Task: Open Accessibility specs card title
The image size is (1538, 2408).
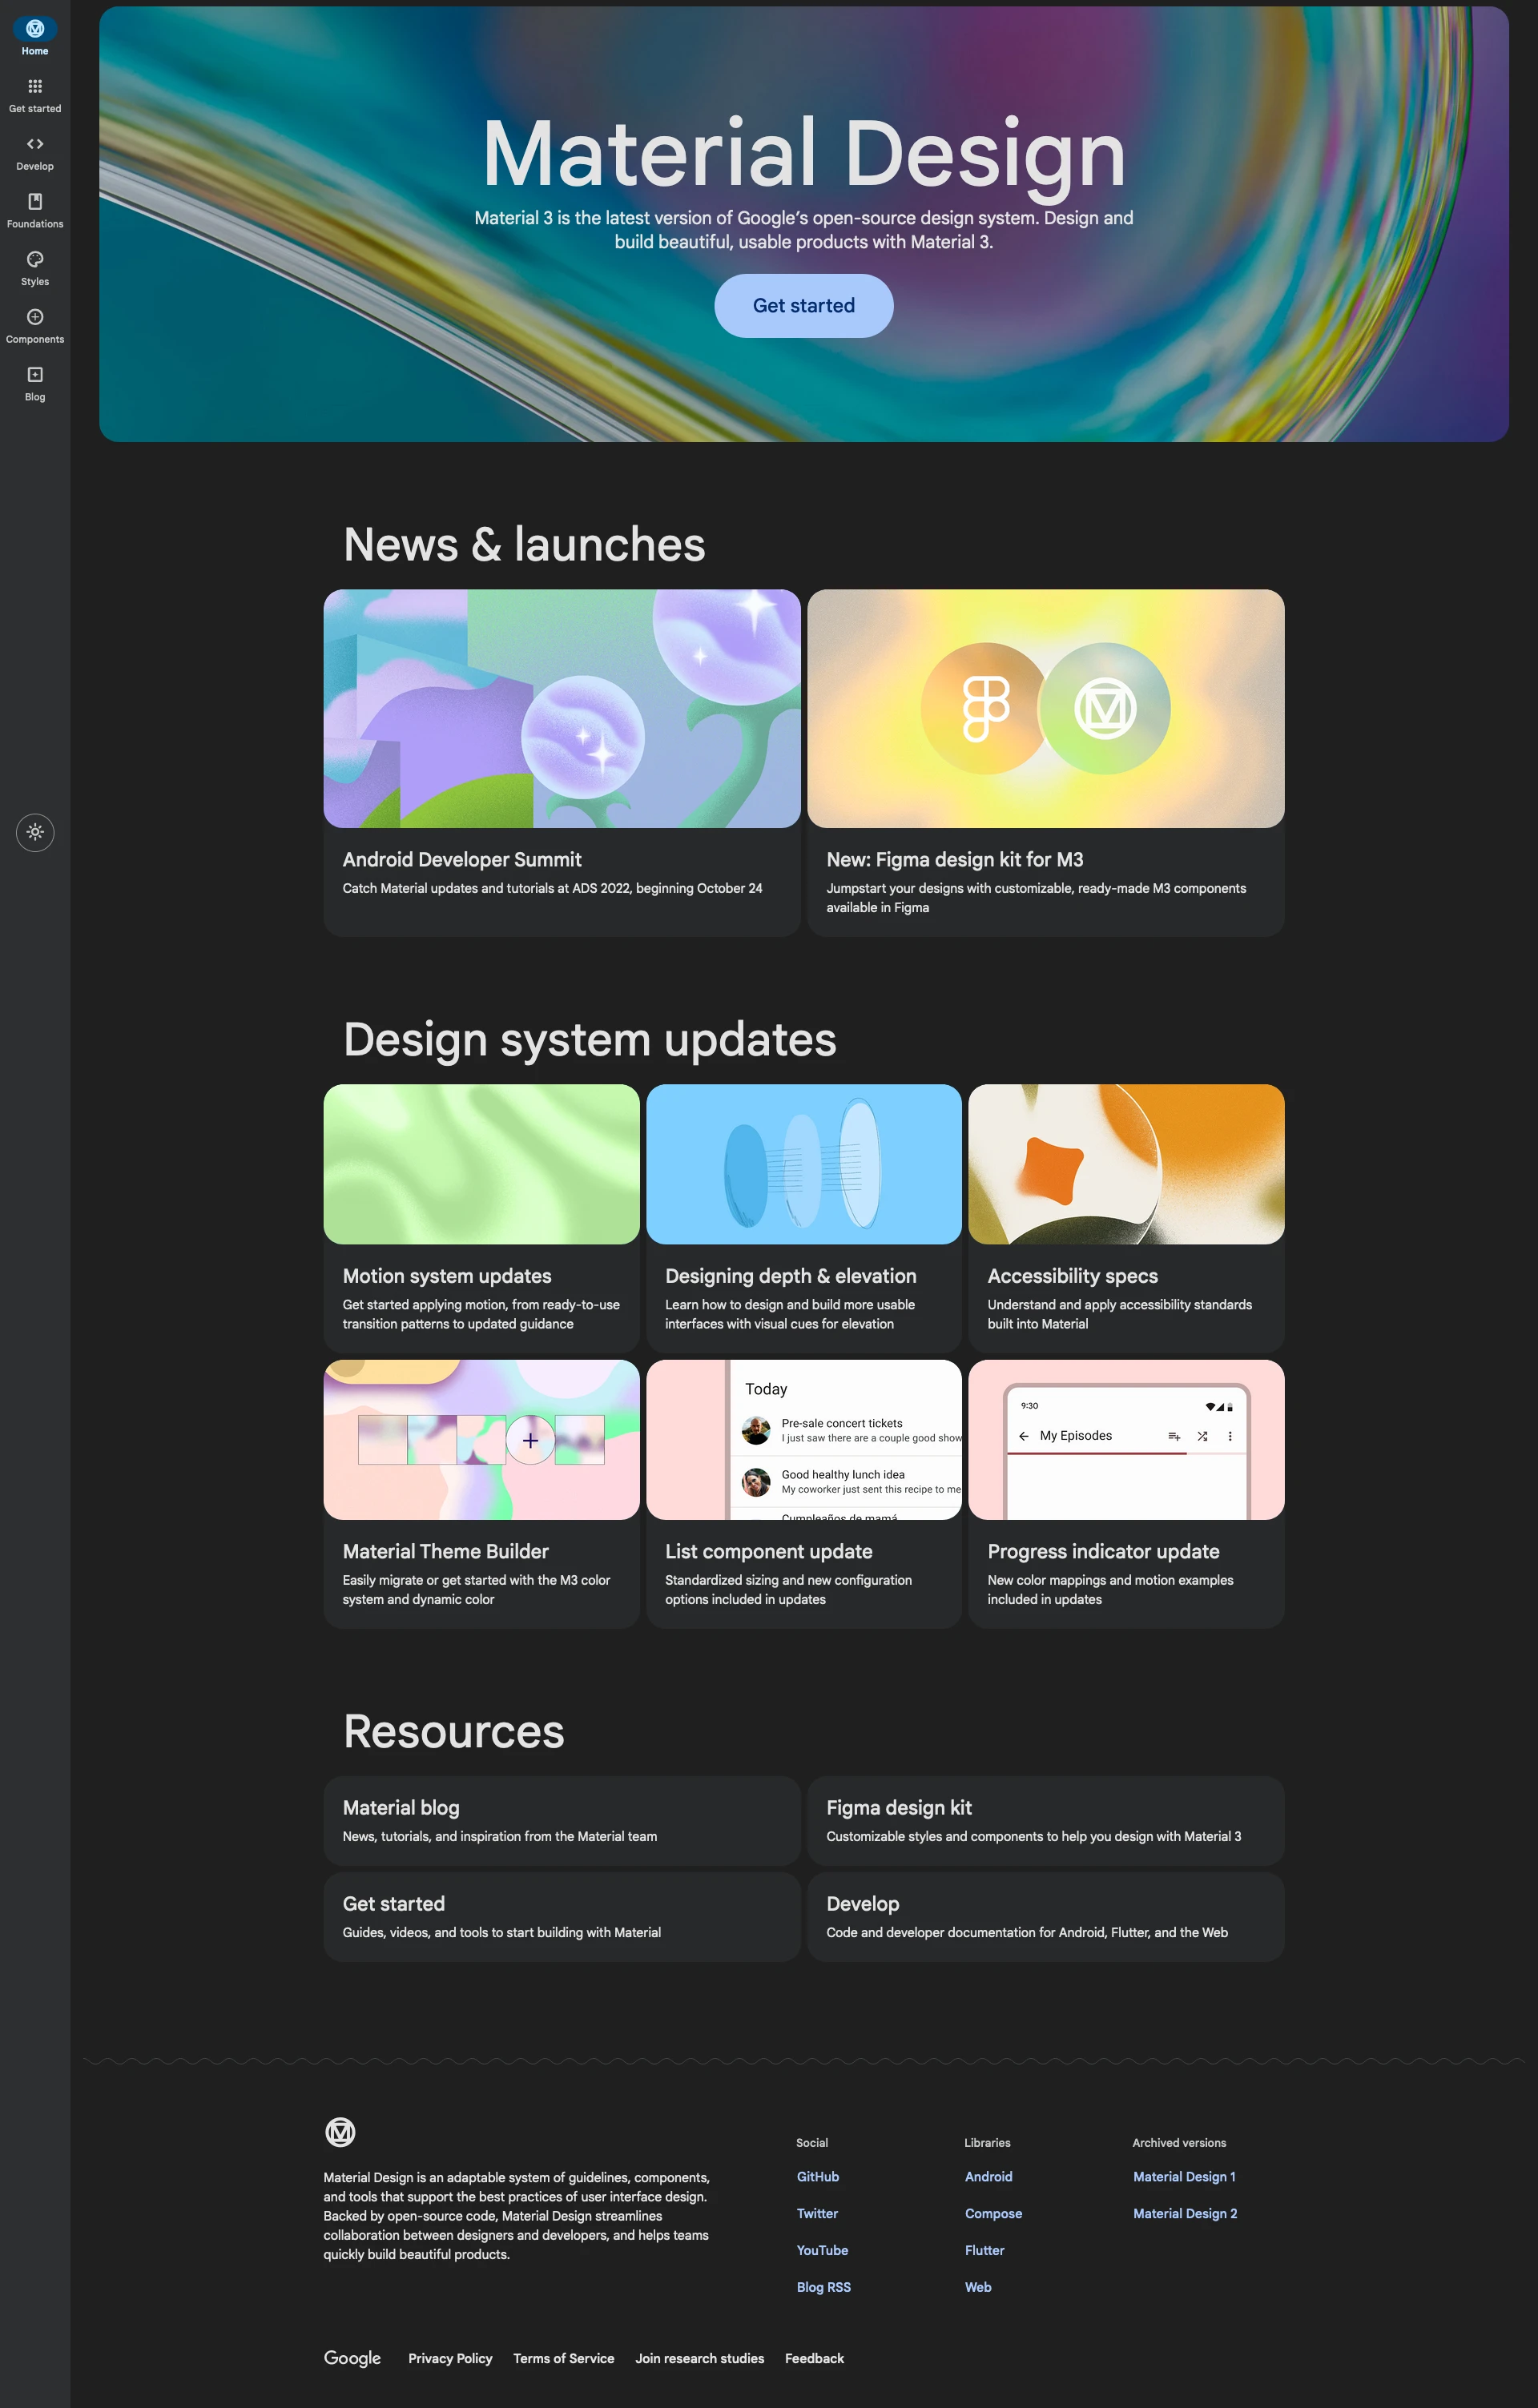Action: [x=1072, y=1276]
